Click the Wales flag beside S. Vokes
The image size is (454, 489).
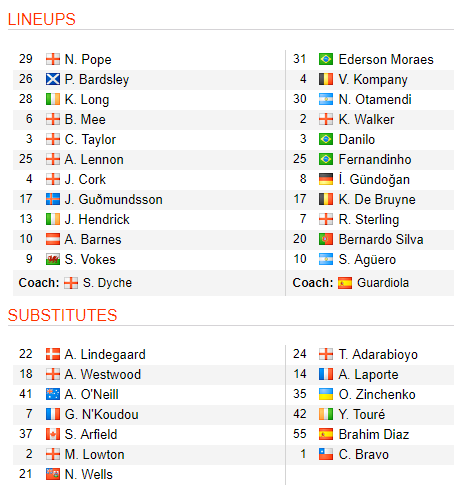pyautogui.click(x=53, y=259)
